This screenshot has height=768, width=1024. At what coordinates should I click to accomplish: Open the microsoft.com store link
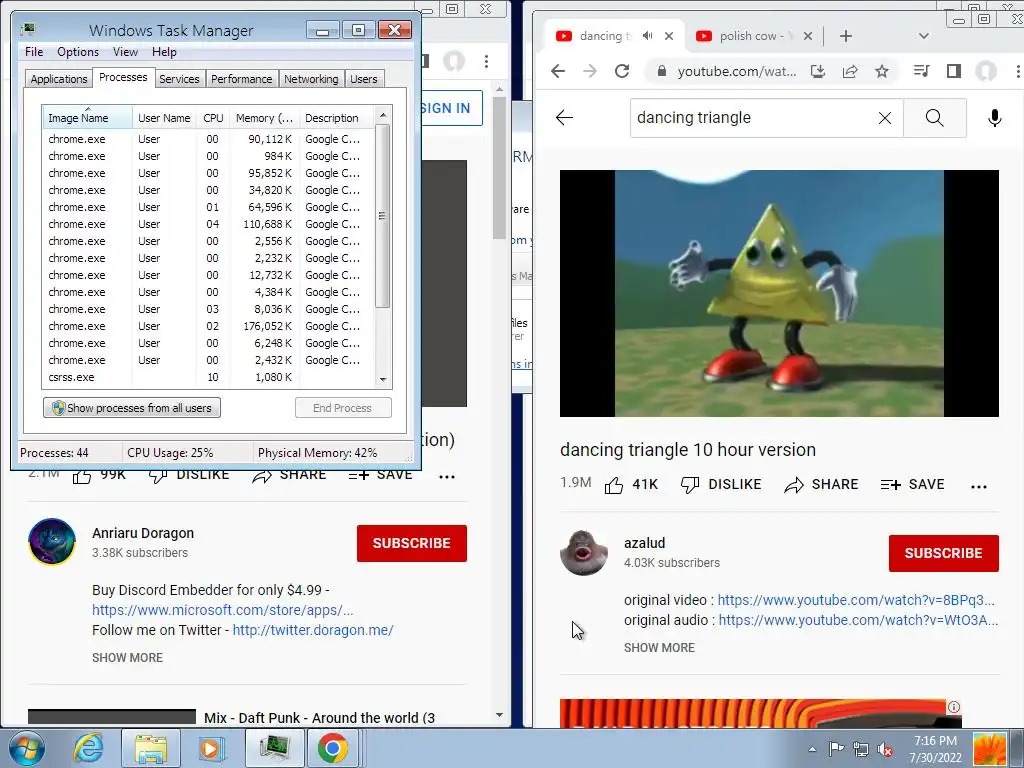click(223, 610)
